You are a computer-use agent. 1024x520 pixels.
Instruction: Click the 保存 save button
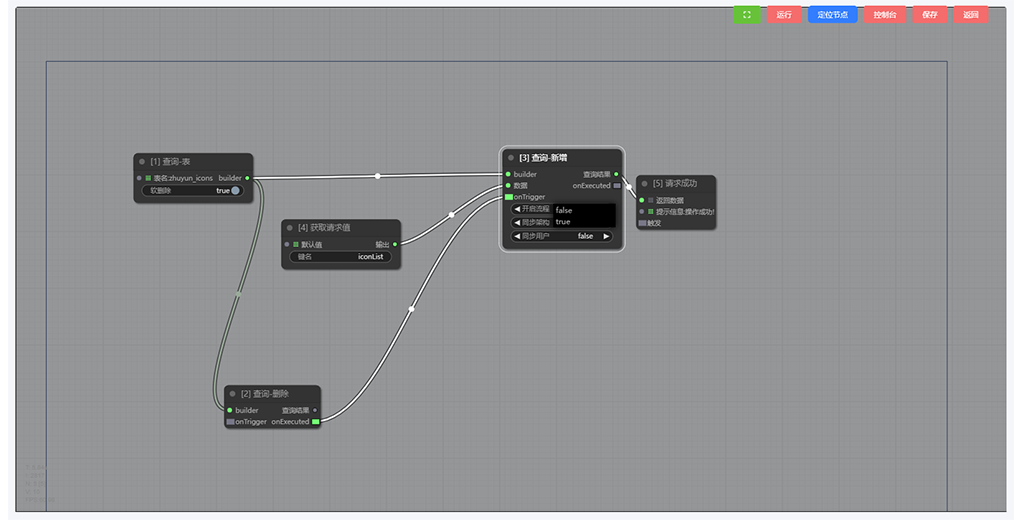coord(930,14)
